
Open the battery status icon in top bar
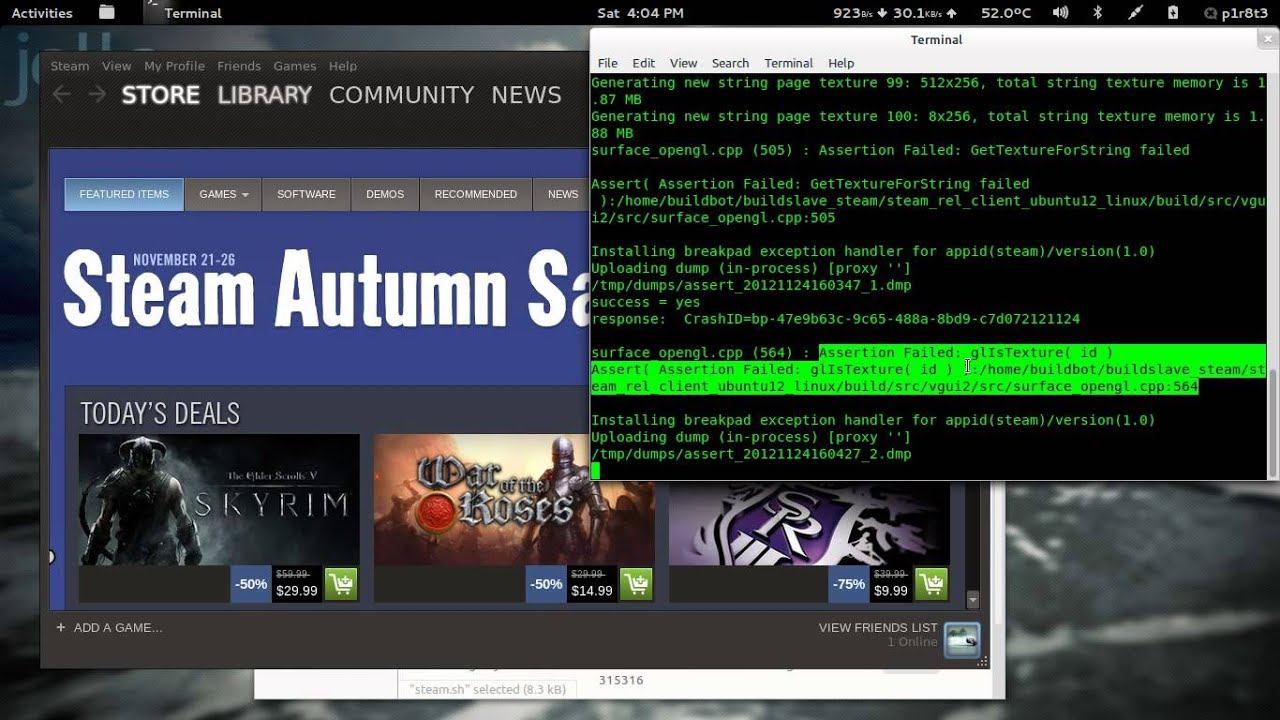[1173, 13]
